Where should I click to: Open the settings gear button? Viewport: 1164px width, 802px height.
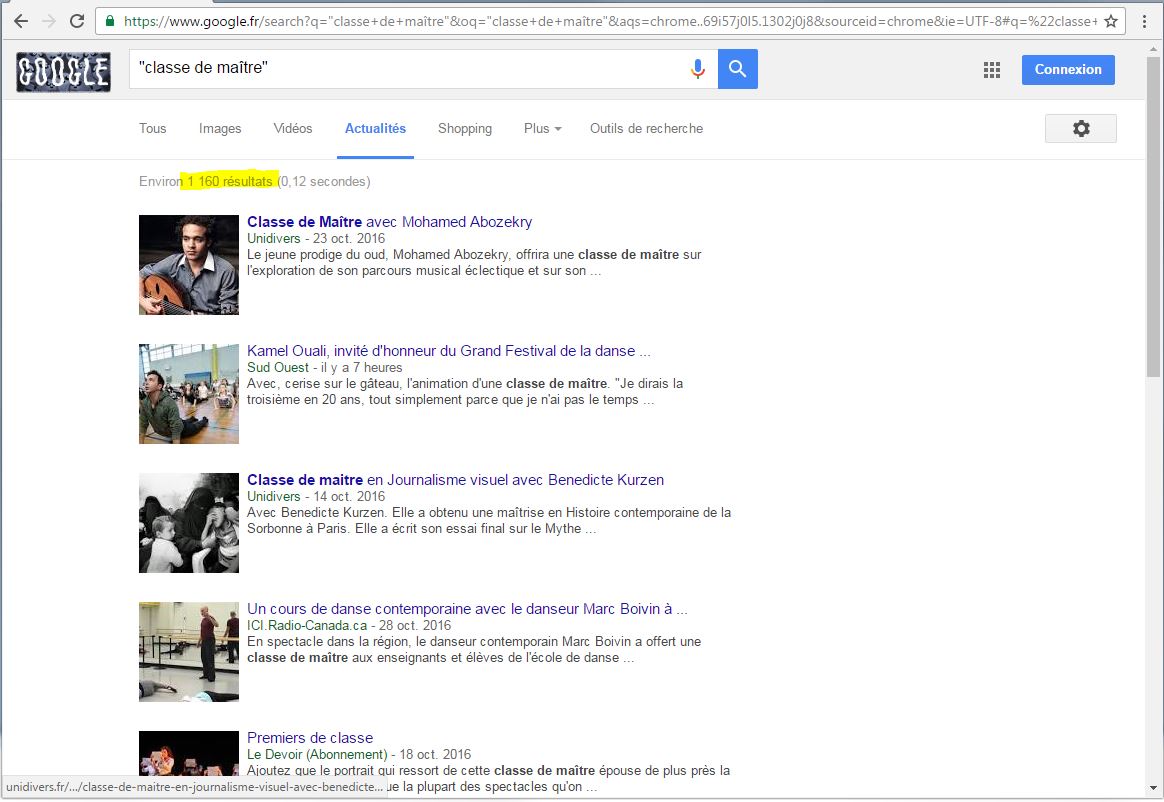coord(1080,129)
